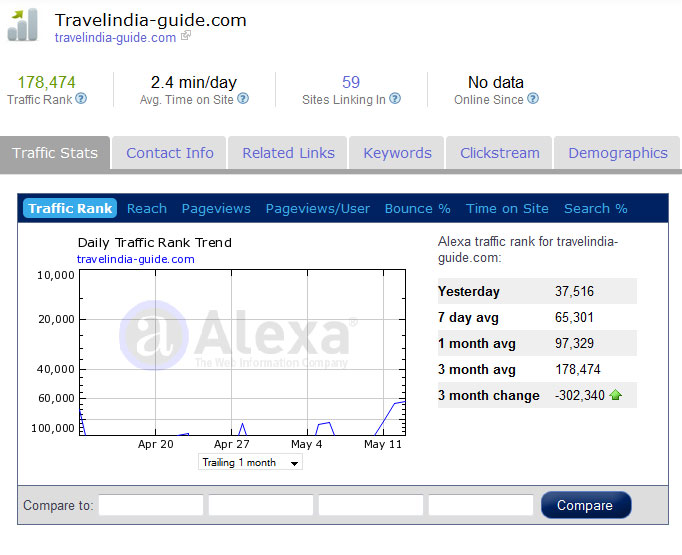Click the Compare button
This screenshot has height=555, width=682.
click(x=585, y=505)
